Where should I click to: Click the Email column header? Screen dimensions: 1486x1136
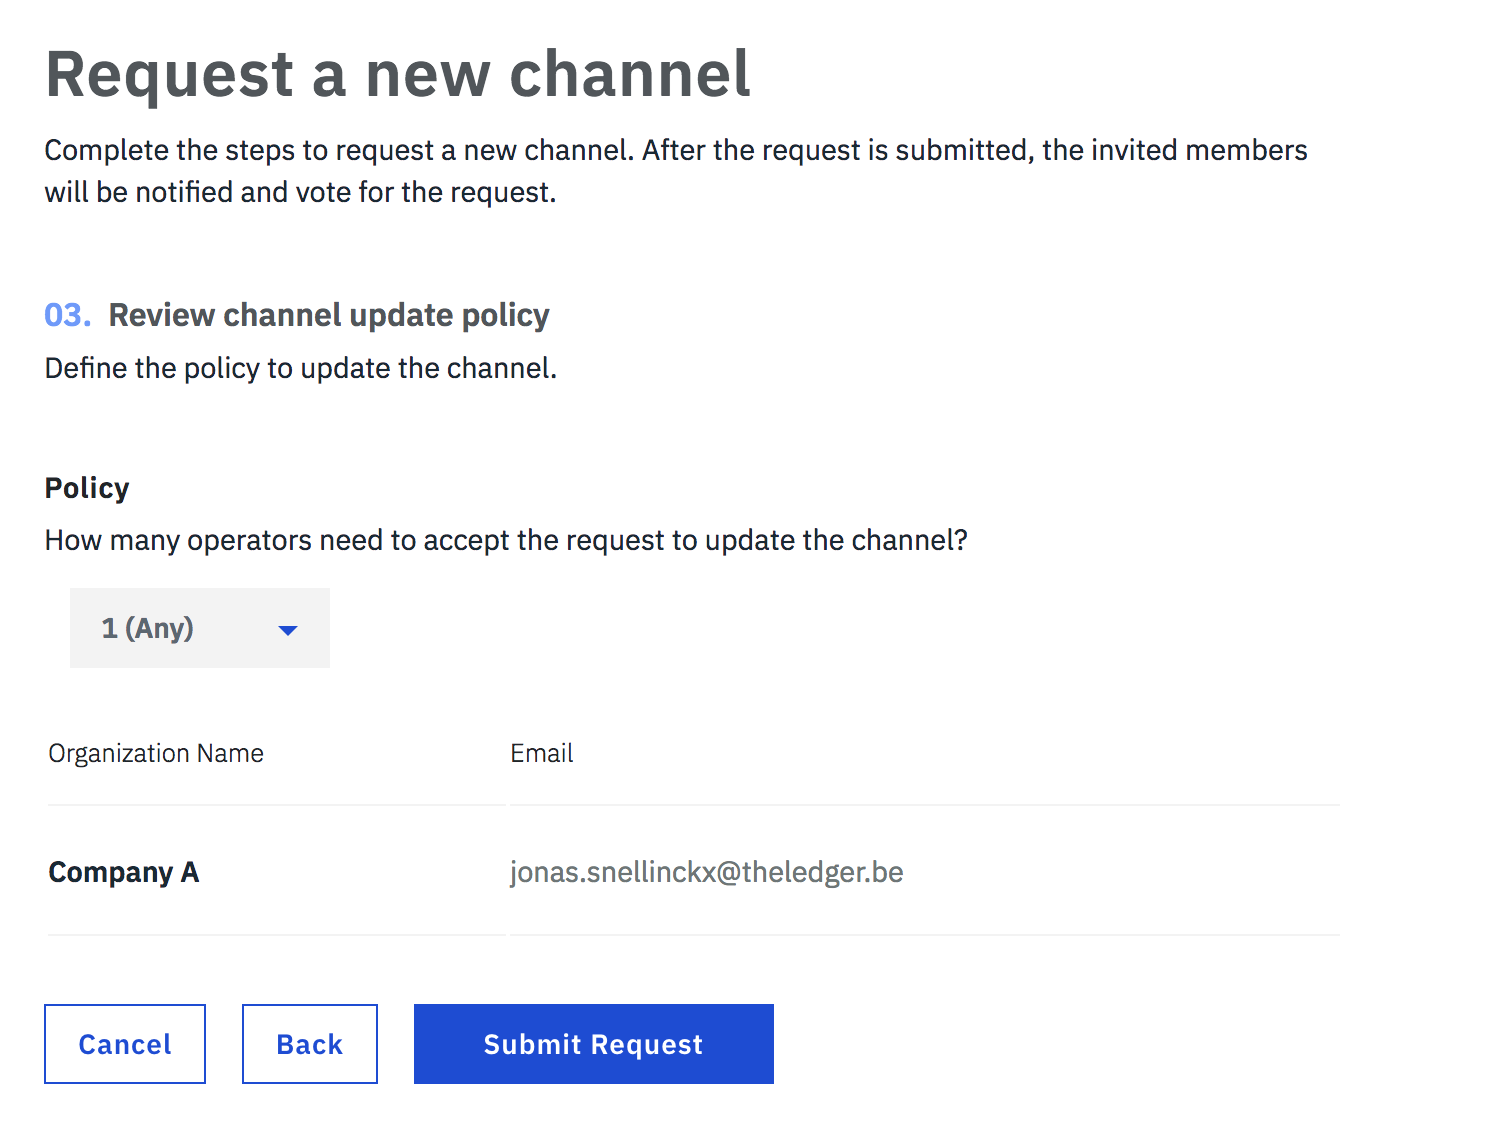(x=542, y=753)
